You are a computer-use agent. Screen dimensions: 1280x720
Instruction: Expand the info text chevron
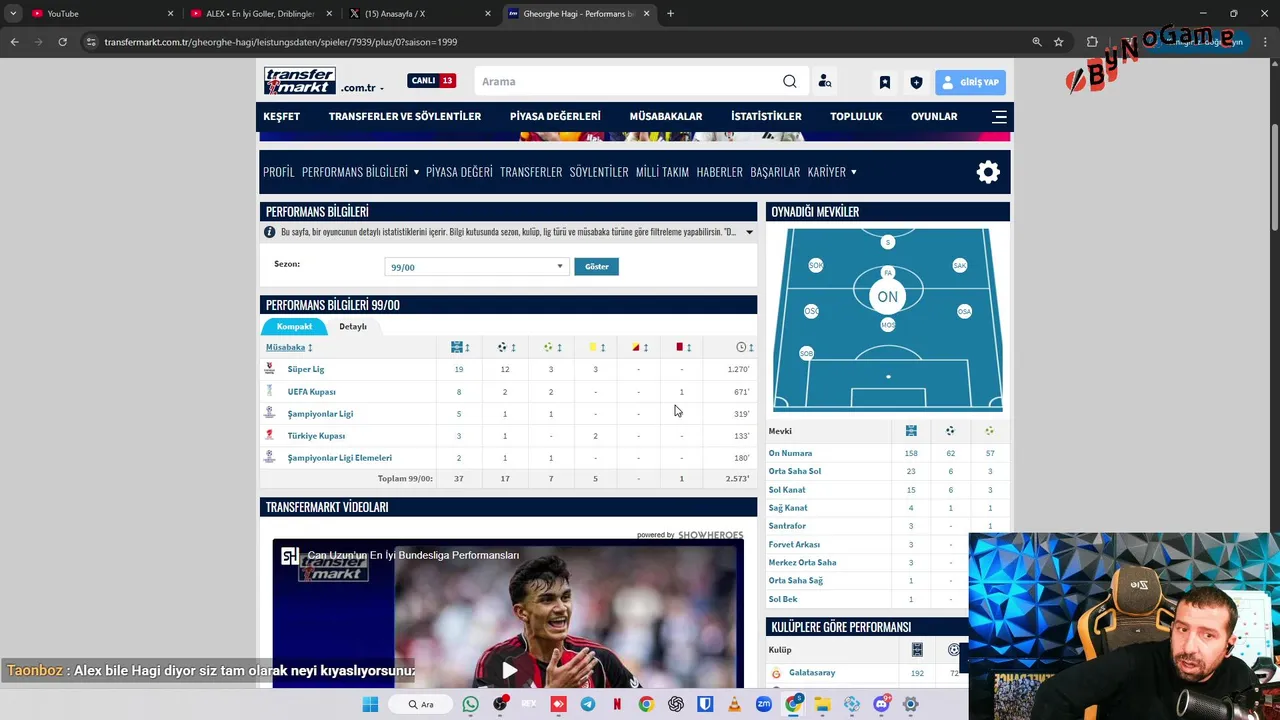(x=749, y=232)
